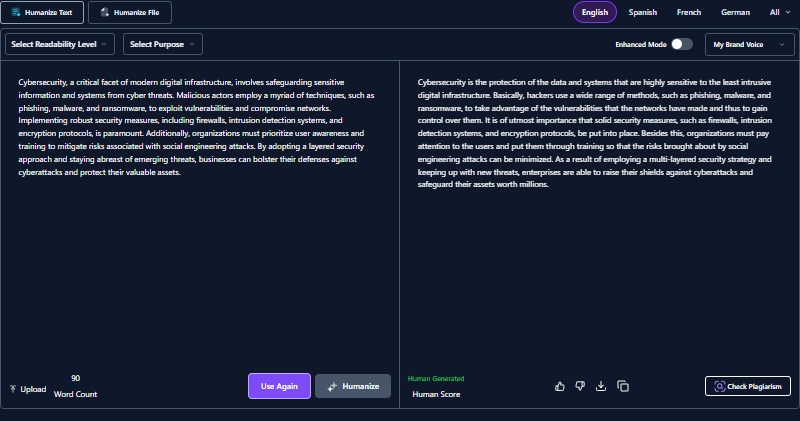Click the Humanize sparkle button
This screenshot has width=800, height=421.
[x=353, y=386]
